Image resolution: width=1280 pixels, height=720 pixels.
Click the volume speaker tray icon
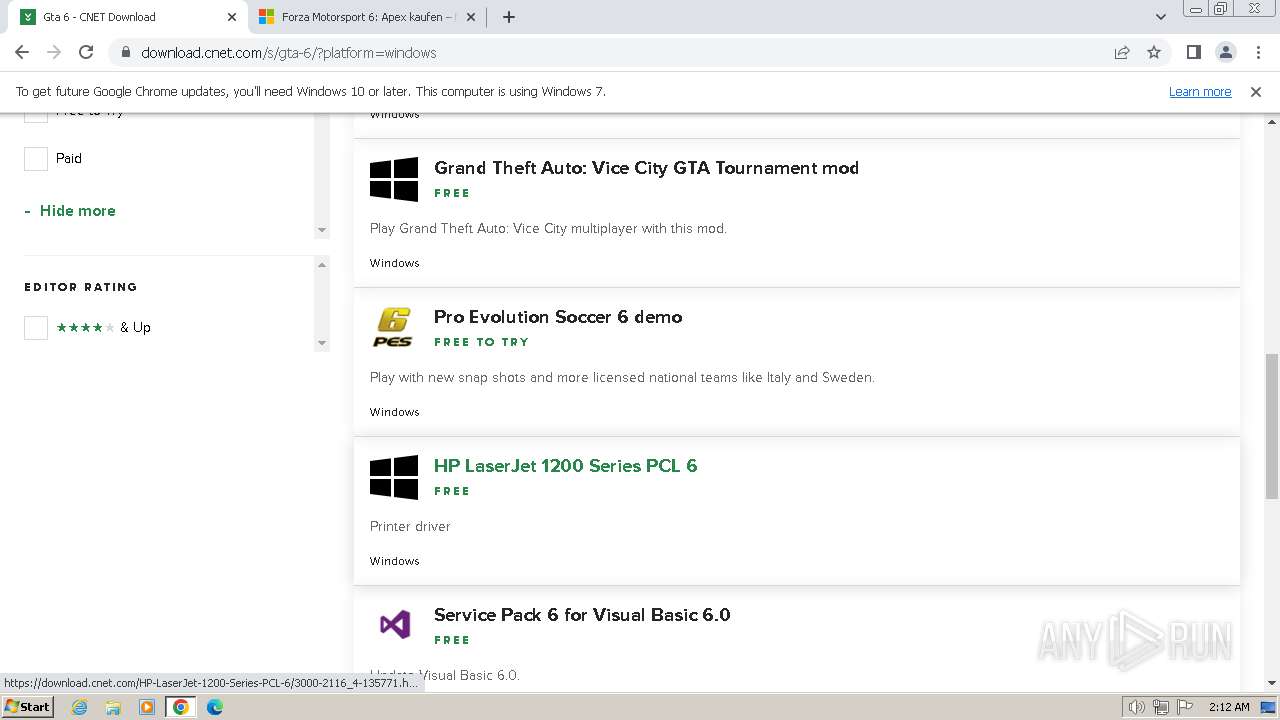pos(1137,707)
